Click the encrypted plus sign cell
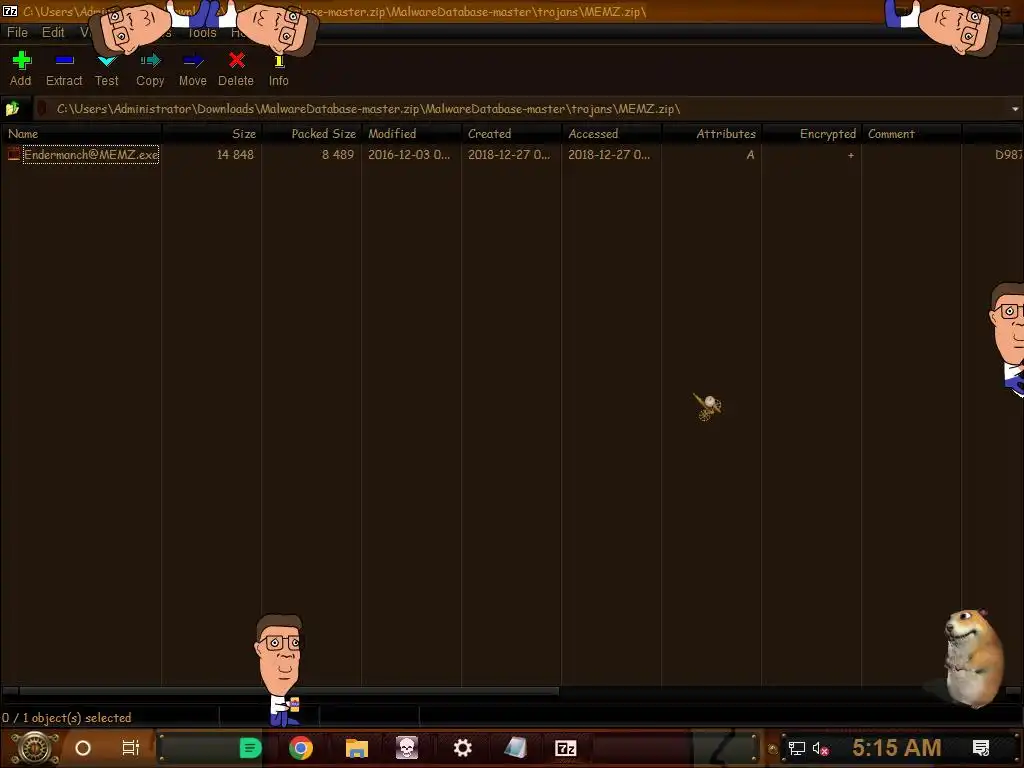The width and height of the screenshot is (1024, 768). point(850,155)
